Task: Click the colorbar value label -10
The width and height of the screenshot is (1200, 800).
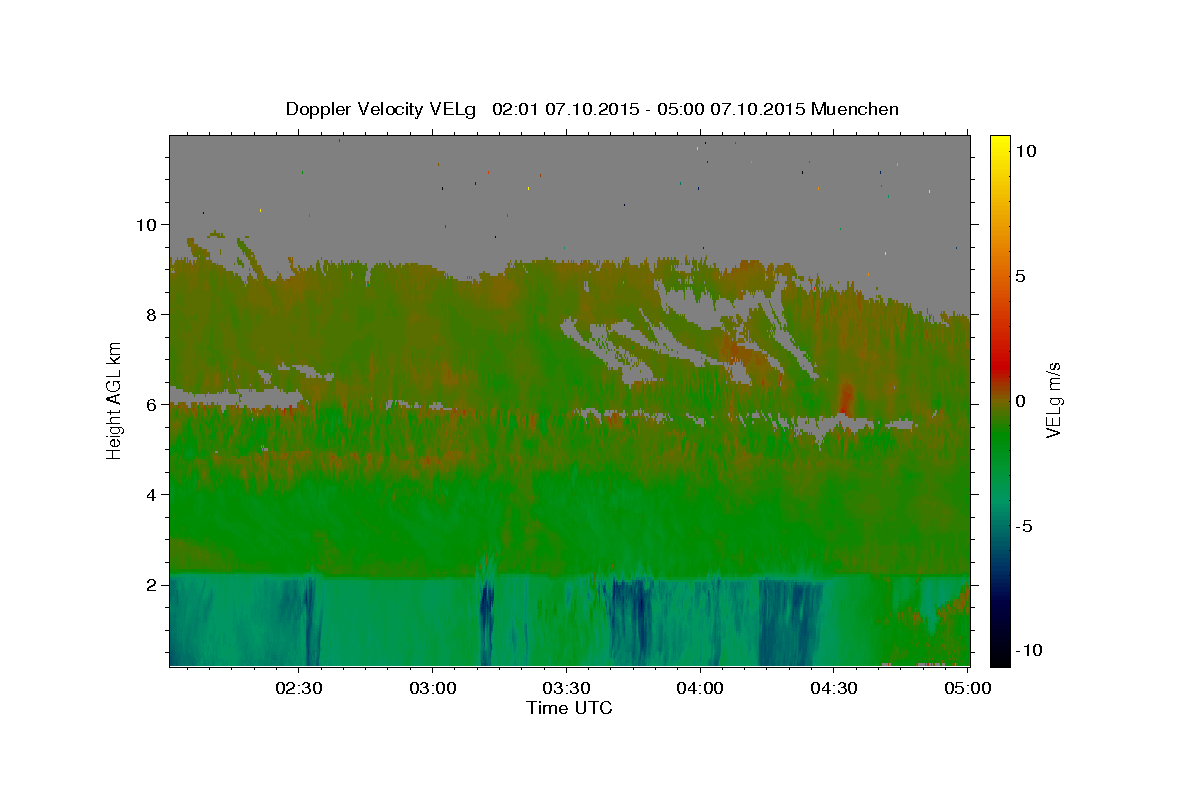Action: click(1029, 650)
